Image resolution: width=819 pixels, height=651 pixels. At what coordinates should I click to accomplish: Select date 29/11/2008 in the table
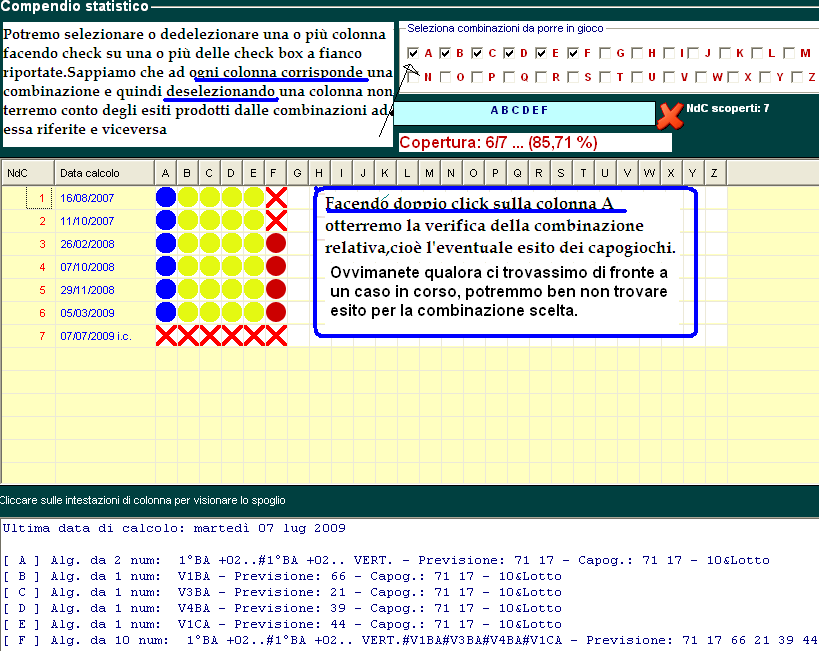click(87, 290)
